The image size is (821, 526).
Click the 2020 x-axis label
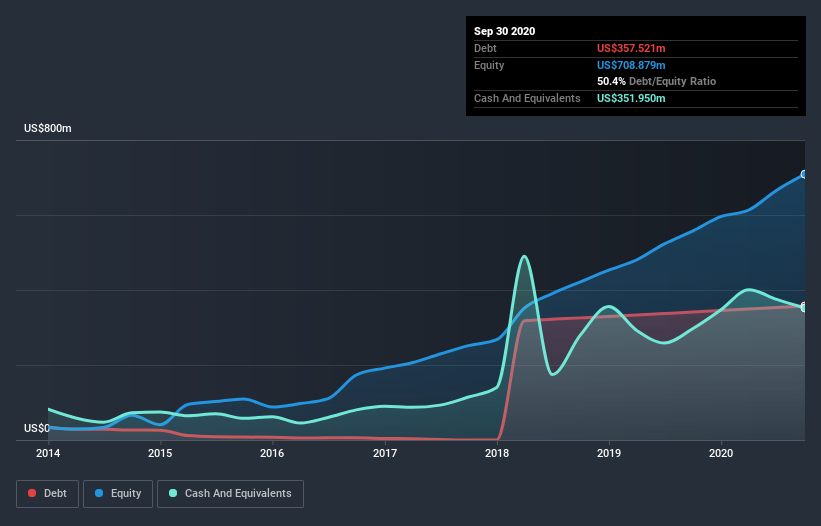721,453
